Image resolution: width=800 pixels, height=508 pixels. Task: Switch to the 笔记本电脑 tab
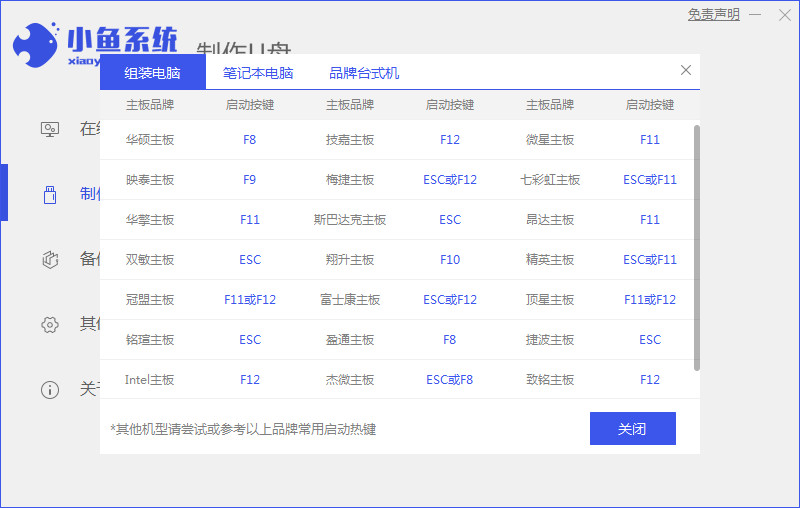[258, 73]
